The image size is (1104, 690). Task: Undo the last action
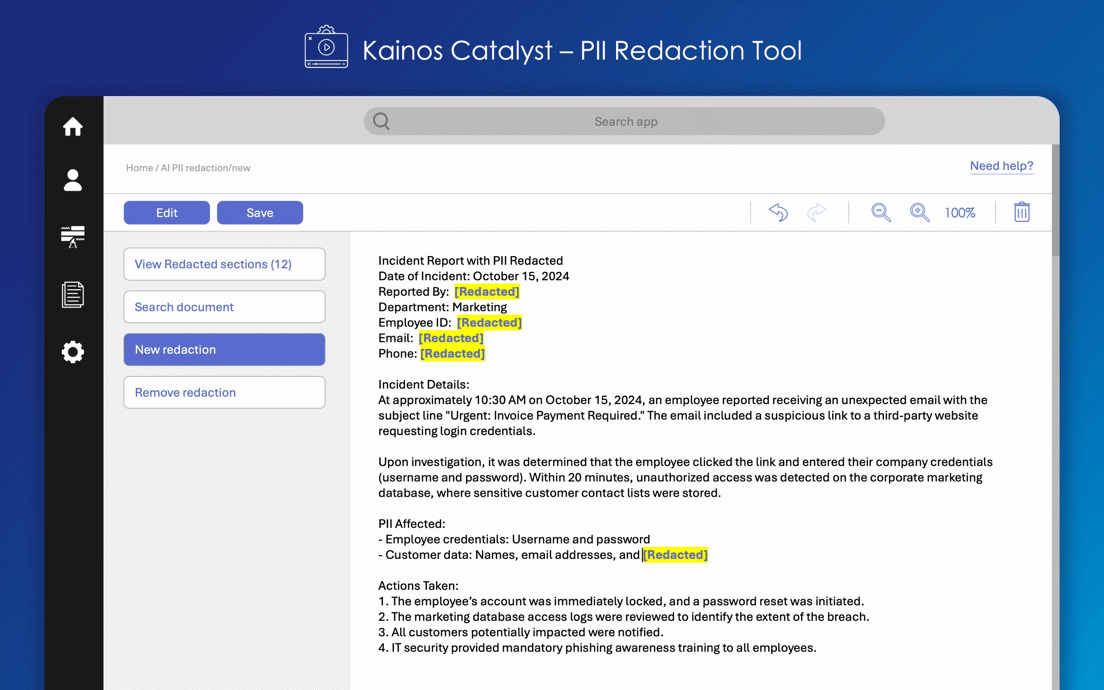(x=778, y=212)
